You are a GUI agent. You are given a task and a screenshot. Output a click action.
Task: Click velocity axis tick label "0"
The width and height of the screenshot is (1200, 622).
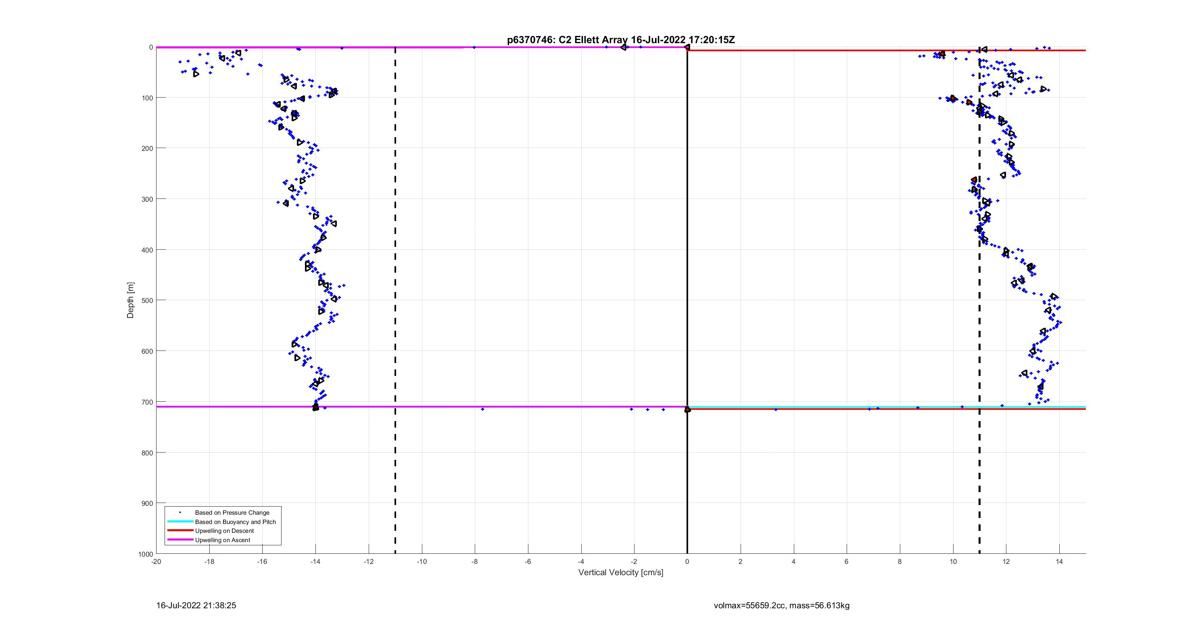click(x=687, y=562)
